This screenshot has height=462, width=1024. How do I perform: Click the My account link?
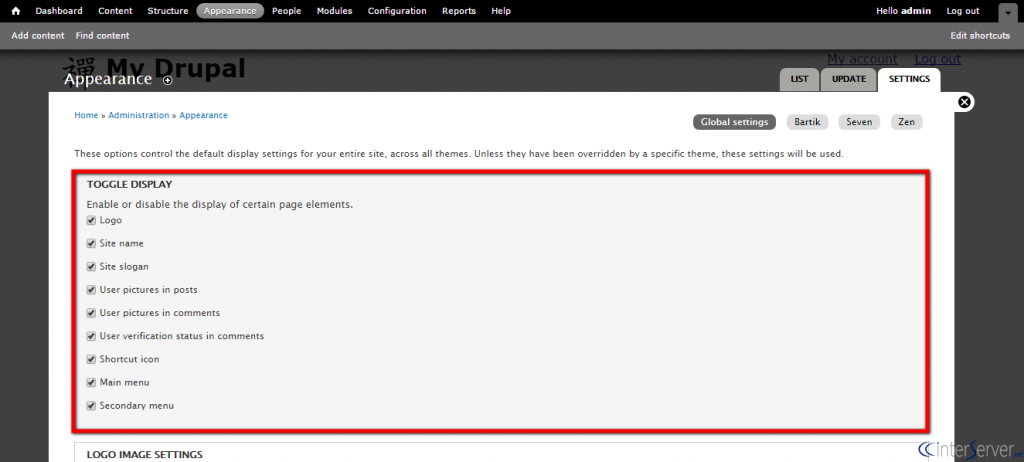[x=862, y=59]
